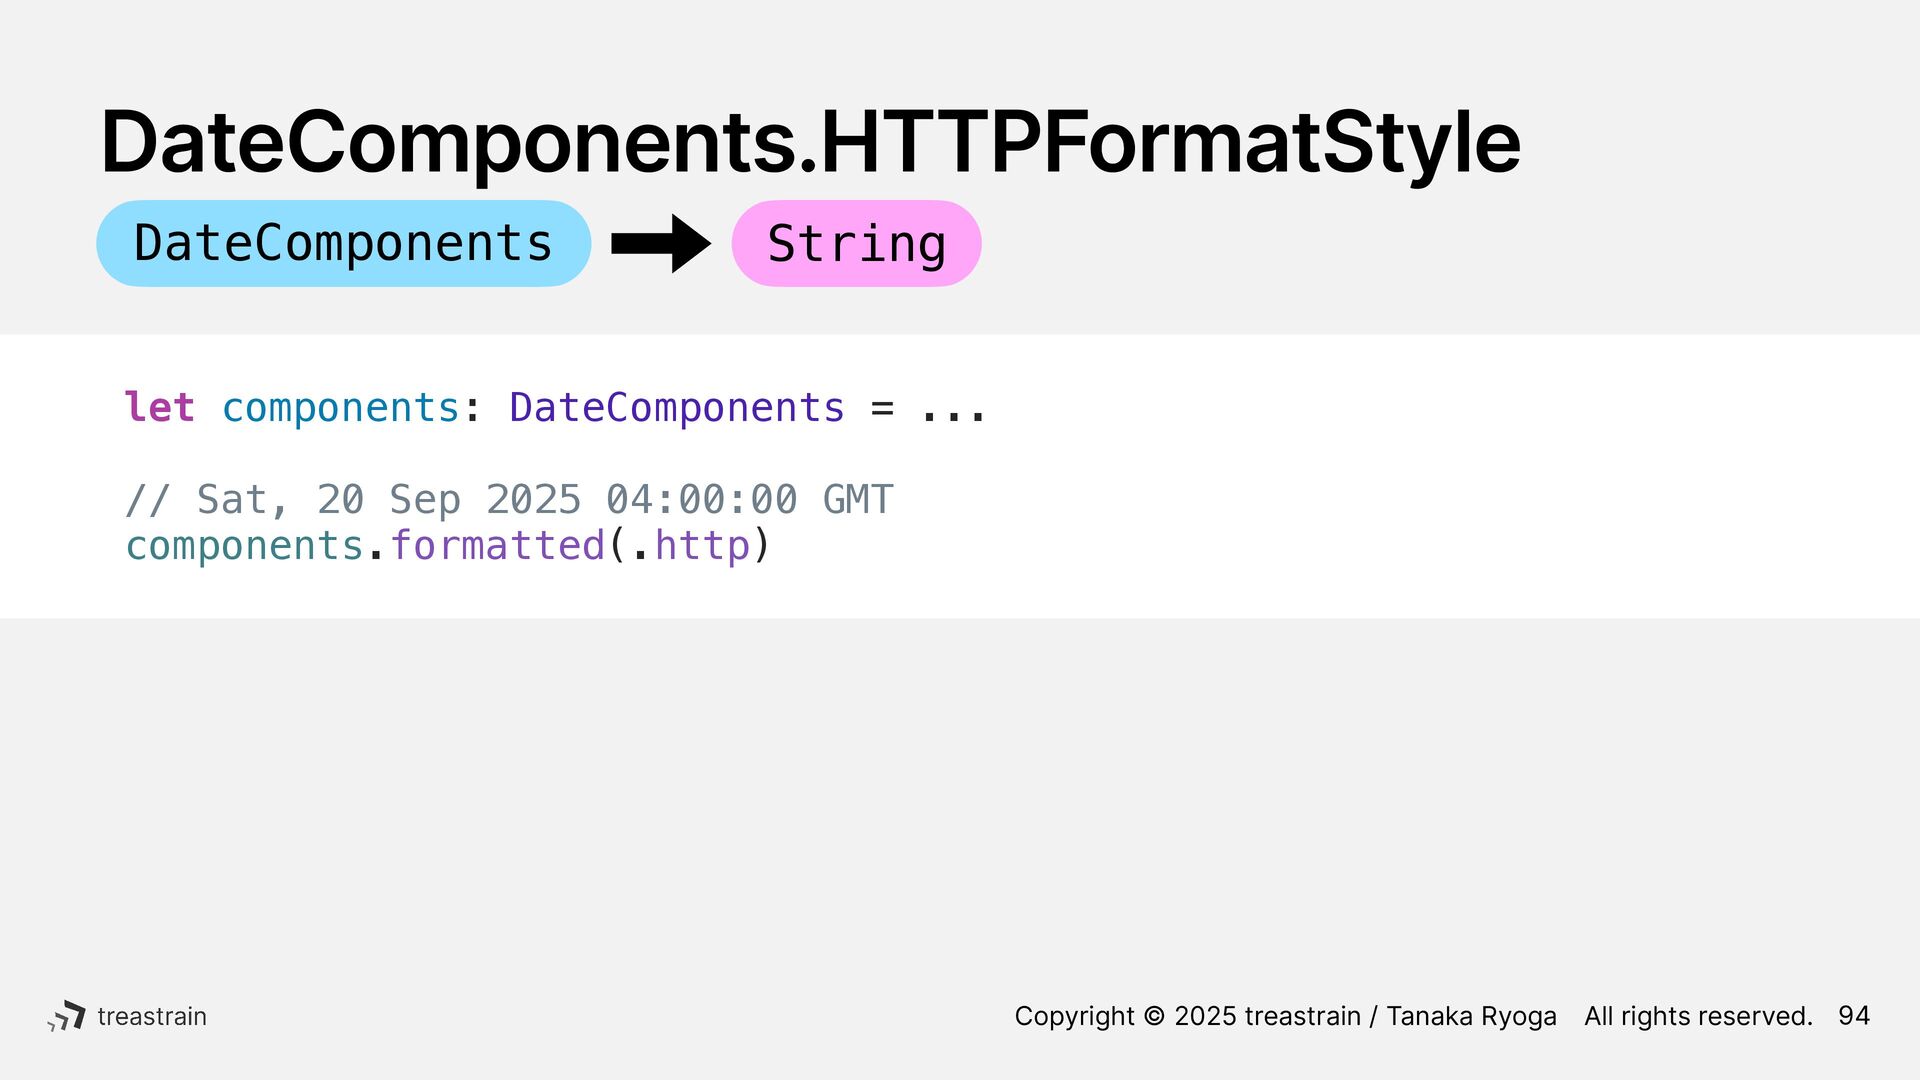Click the 'Tanaka Ryoga' author name
The image size is (1920, 1080).
pos(1471,1017)
